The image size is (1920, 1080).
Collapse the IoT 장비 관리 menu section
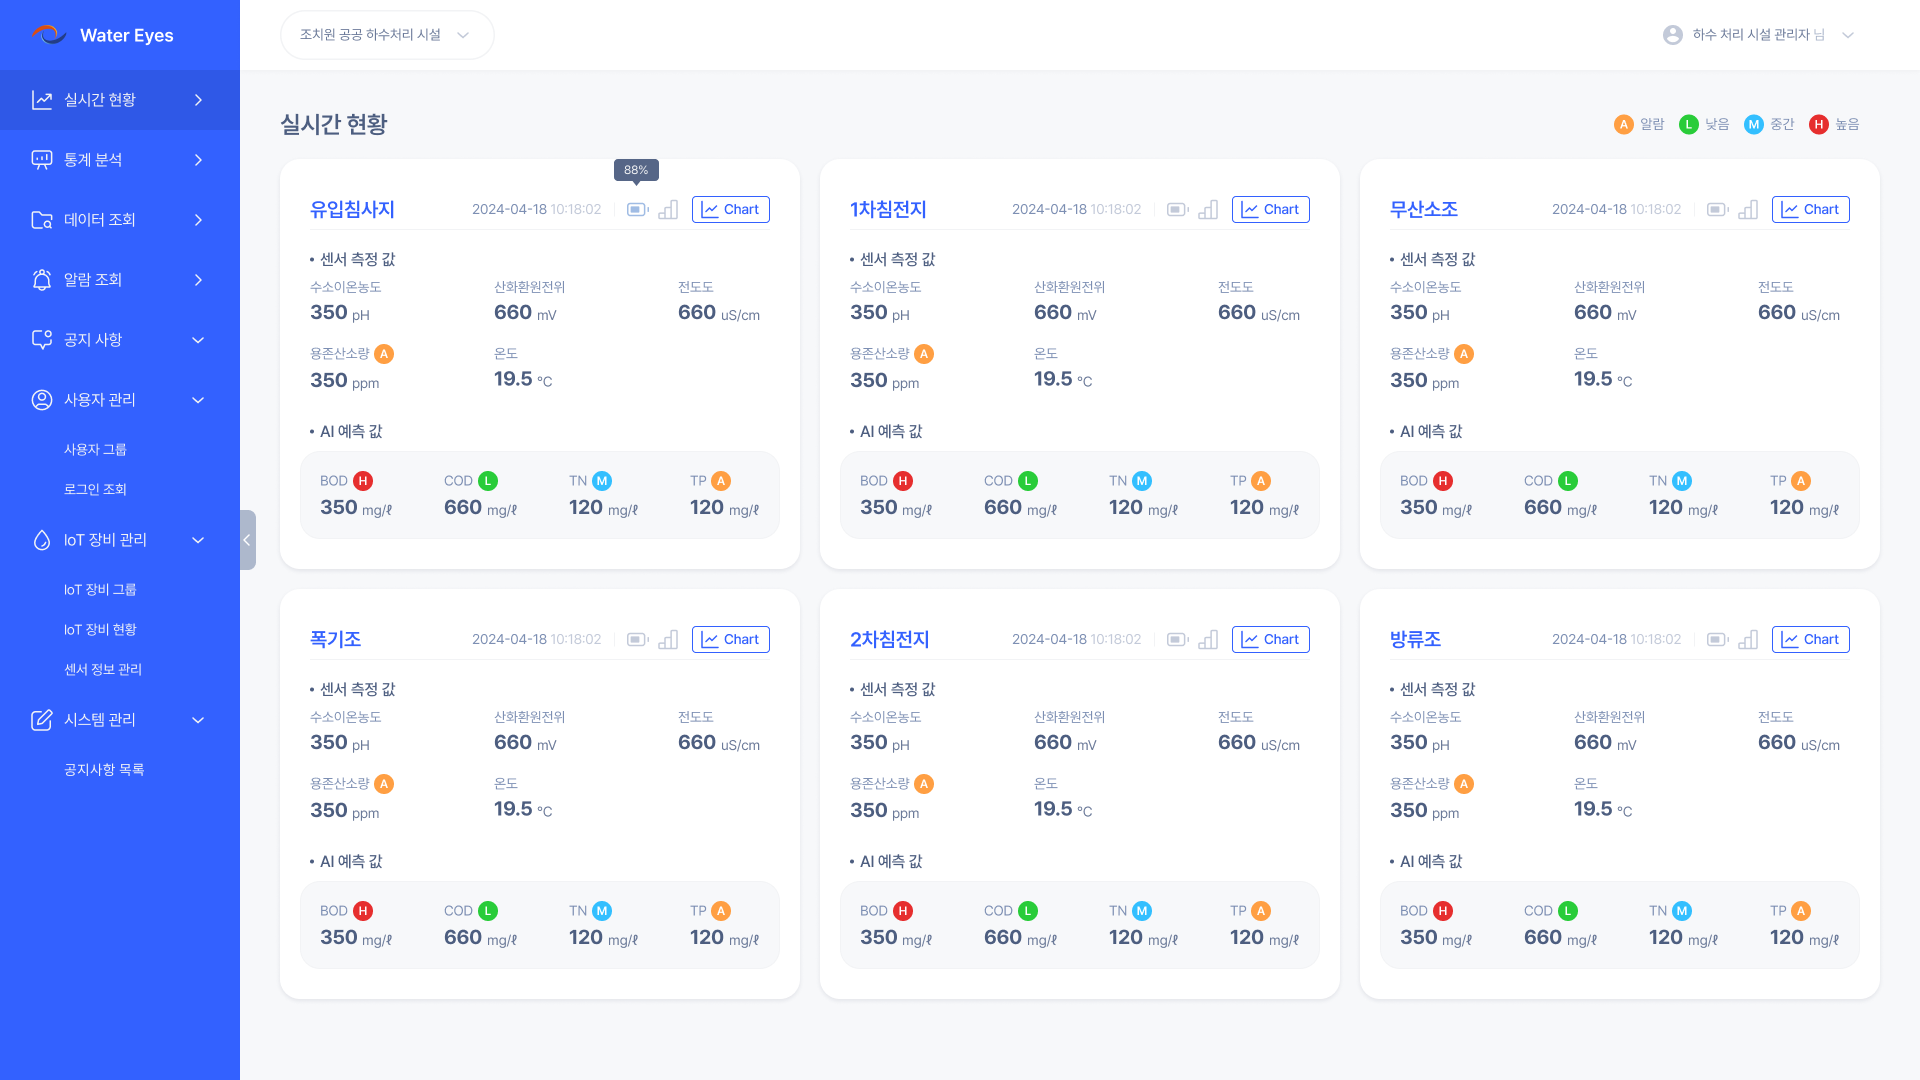(x=198, y=540)
